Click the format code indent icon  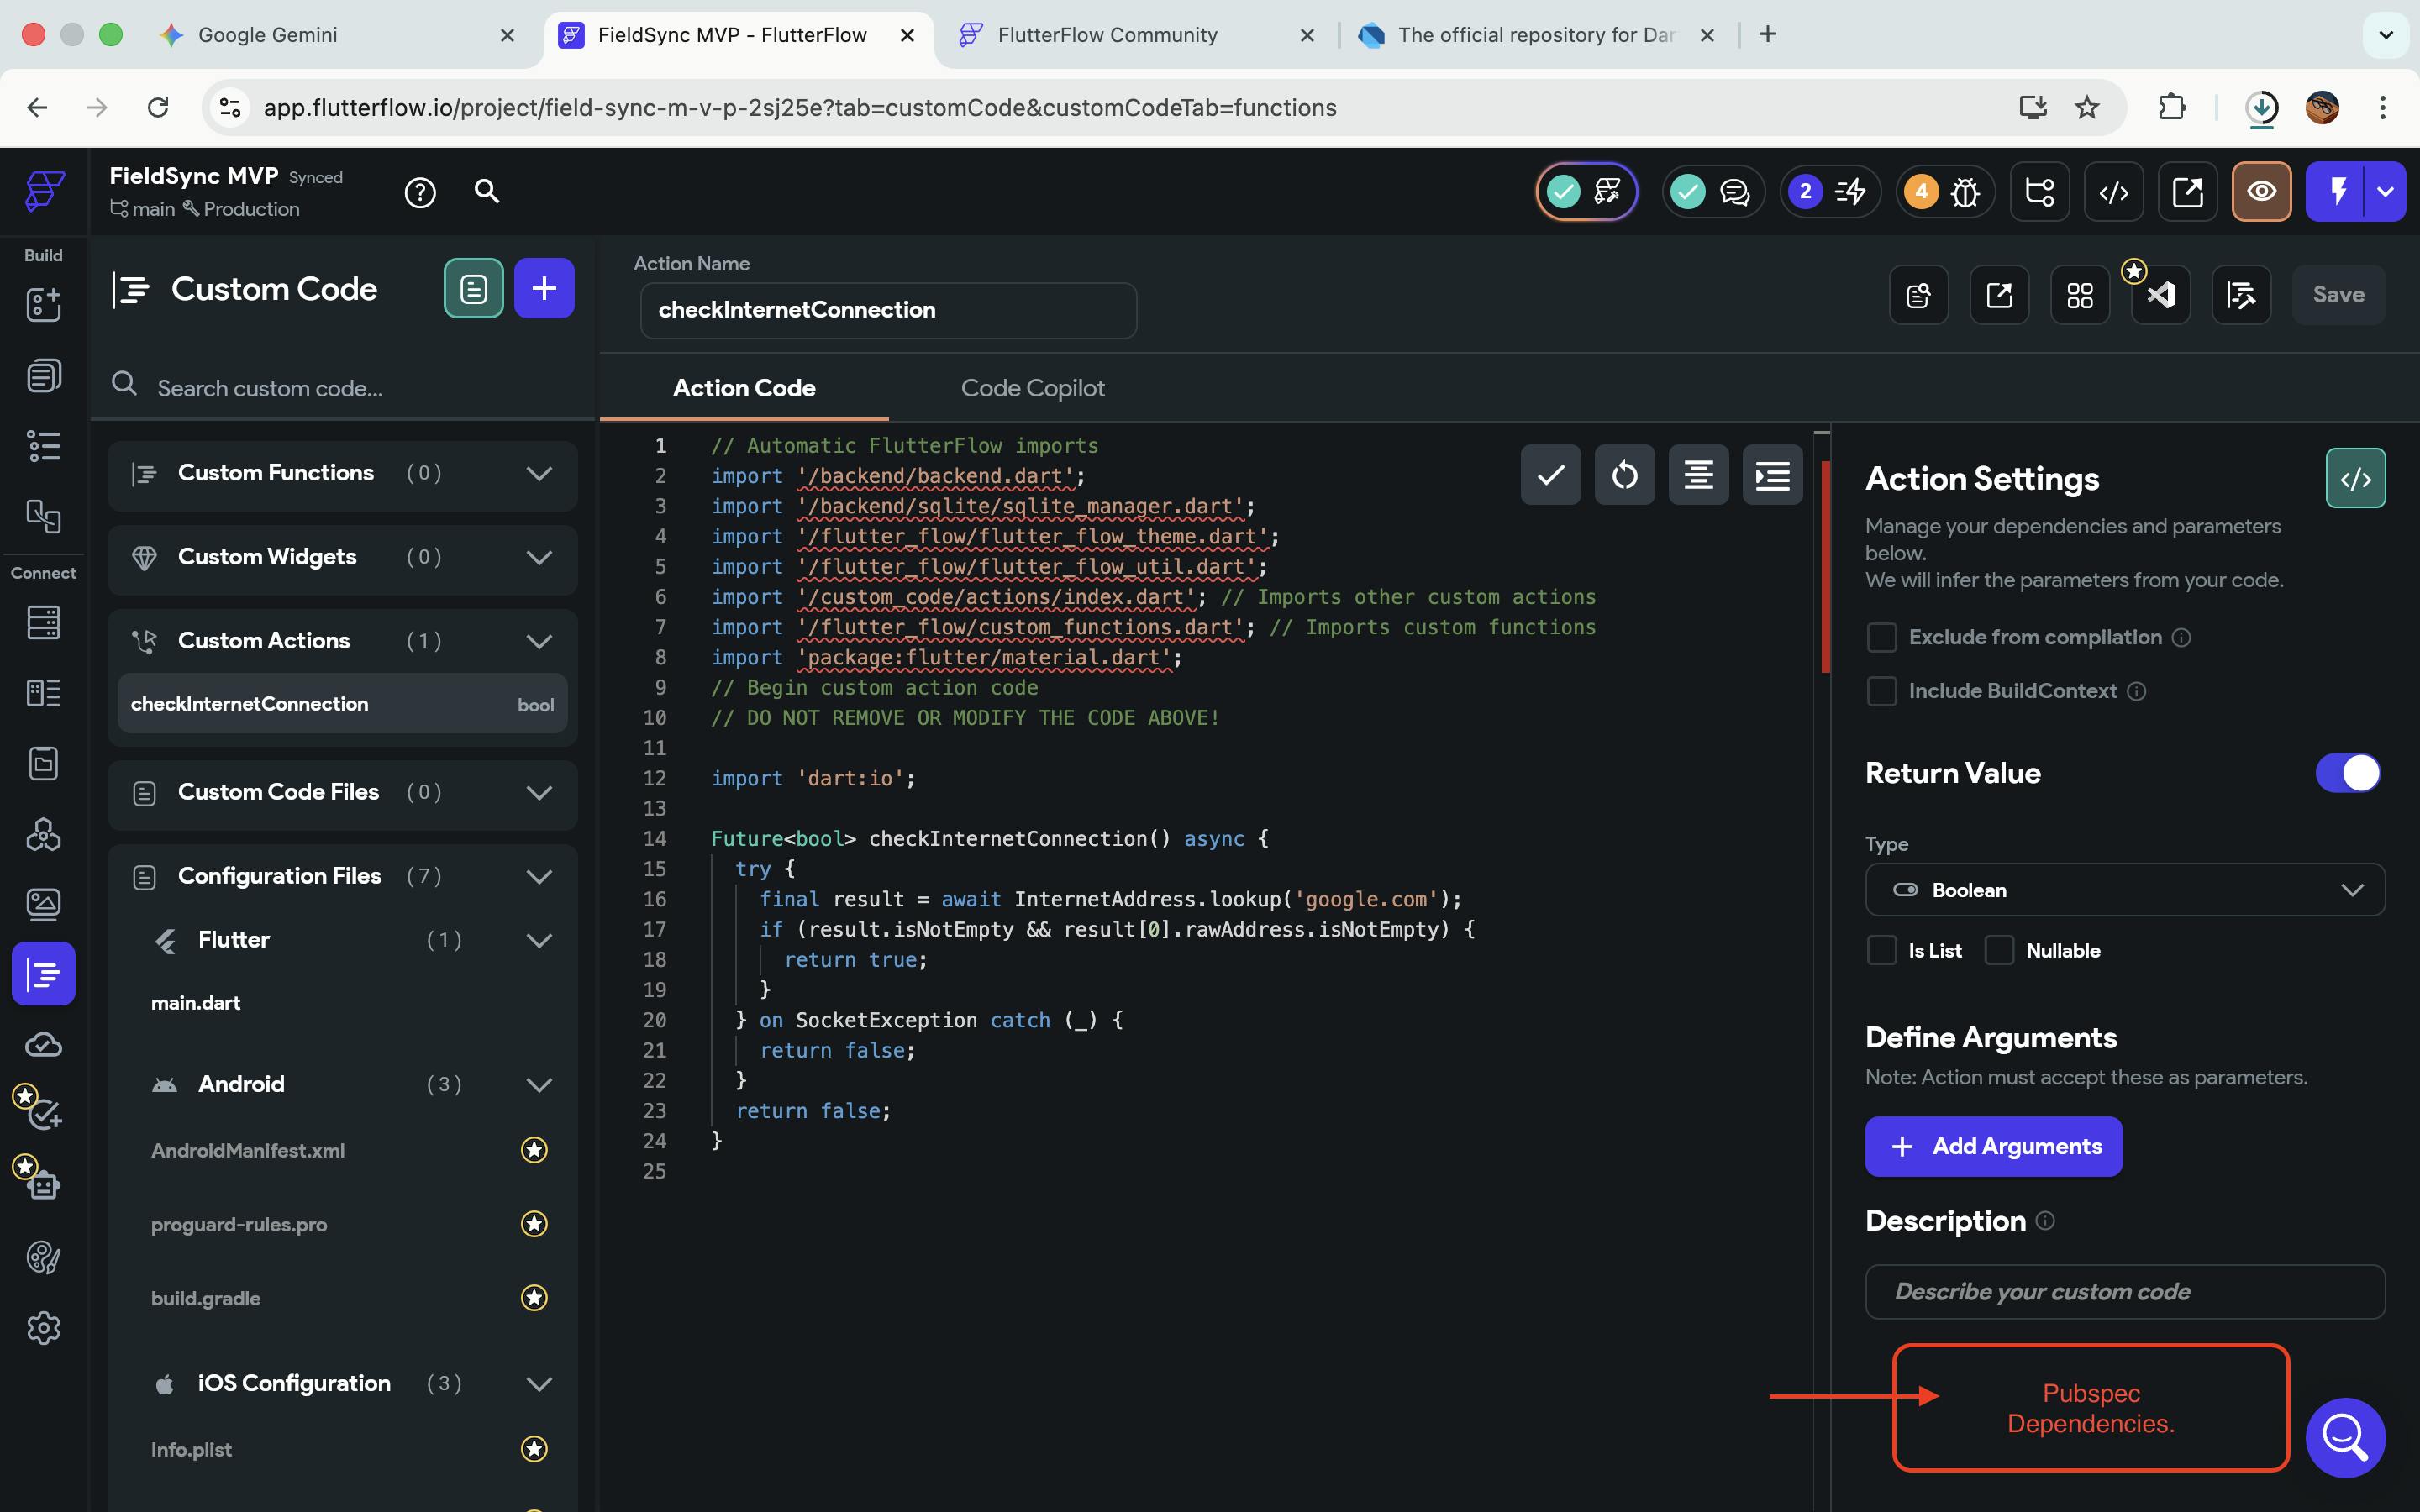point(1772,475)
